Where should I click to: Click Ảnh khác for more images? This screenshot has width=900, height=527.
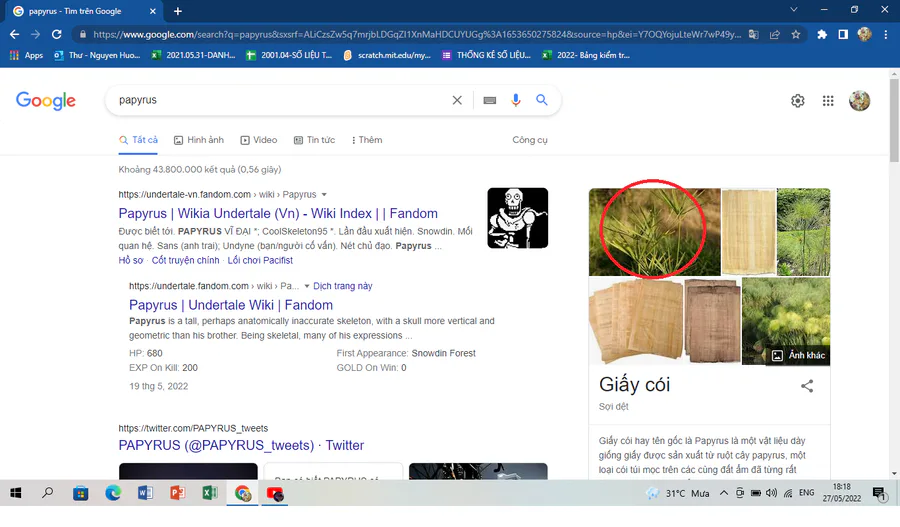click(798, 355)
